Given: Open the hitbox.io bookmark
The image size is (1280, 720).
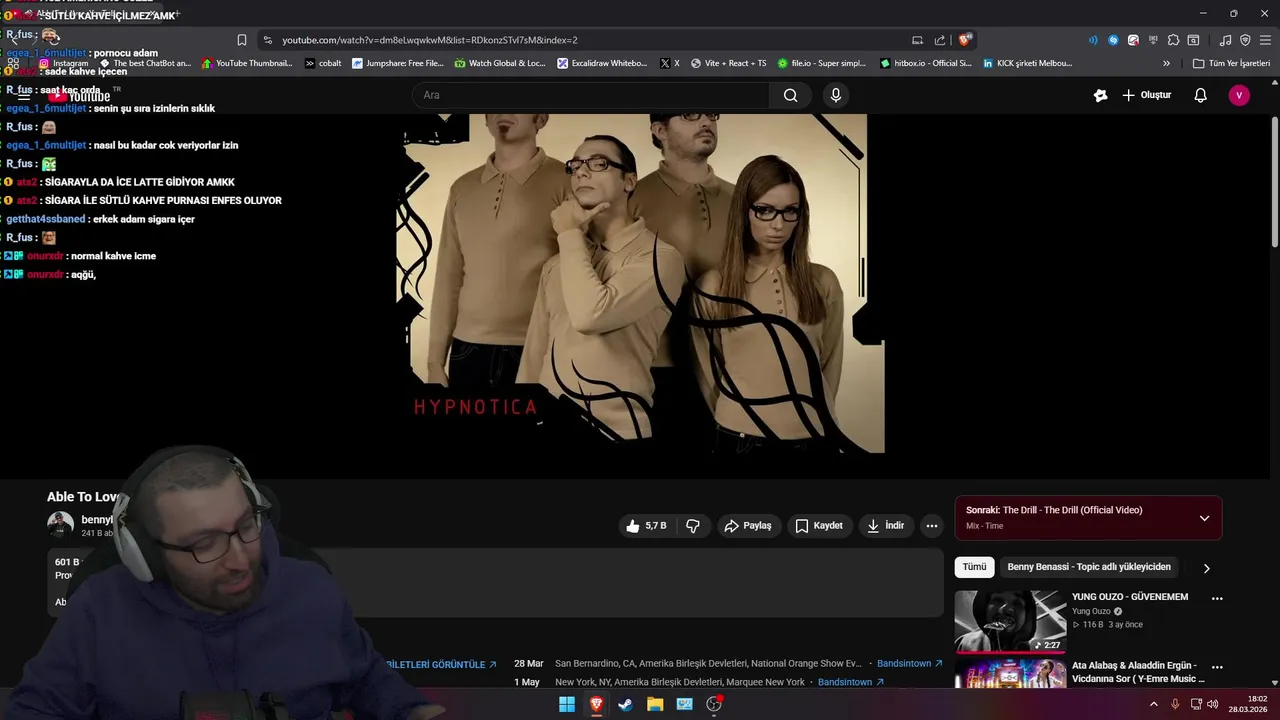Looking at the screenshot, I should pos(926,63).
